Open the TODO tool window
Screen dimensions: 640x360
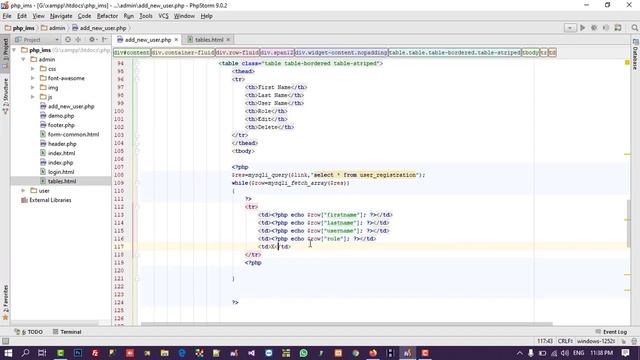[x=29, y=332]
